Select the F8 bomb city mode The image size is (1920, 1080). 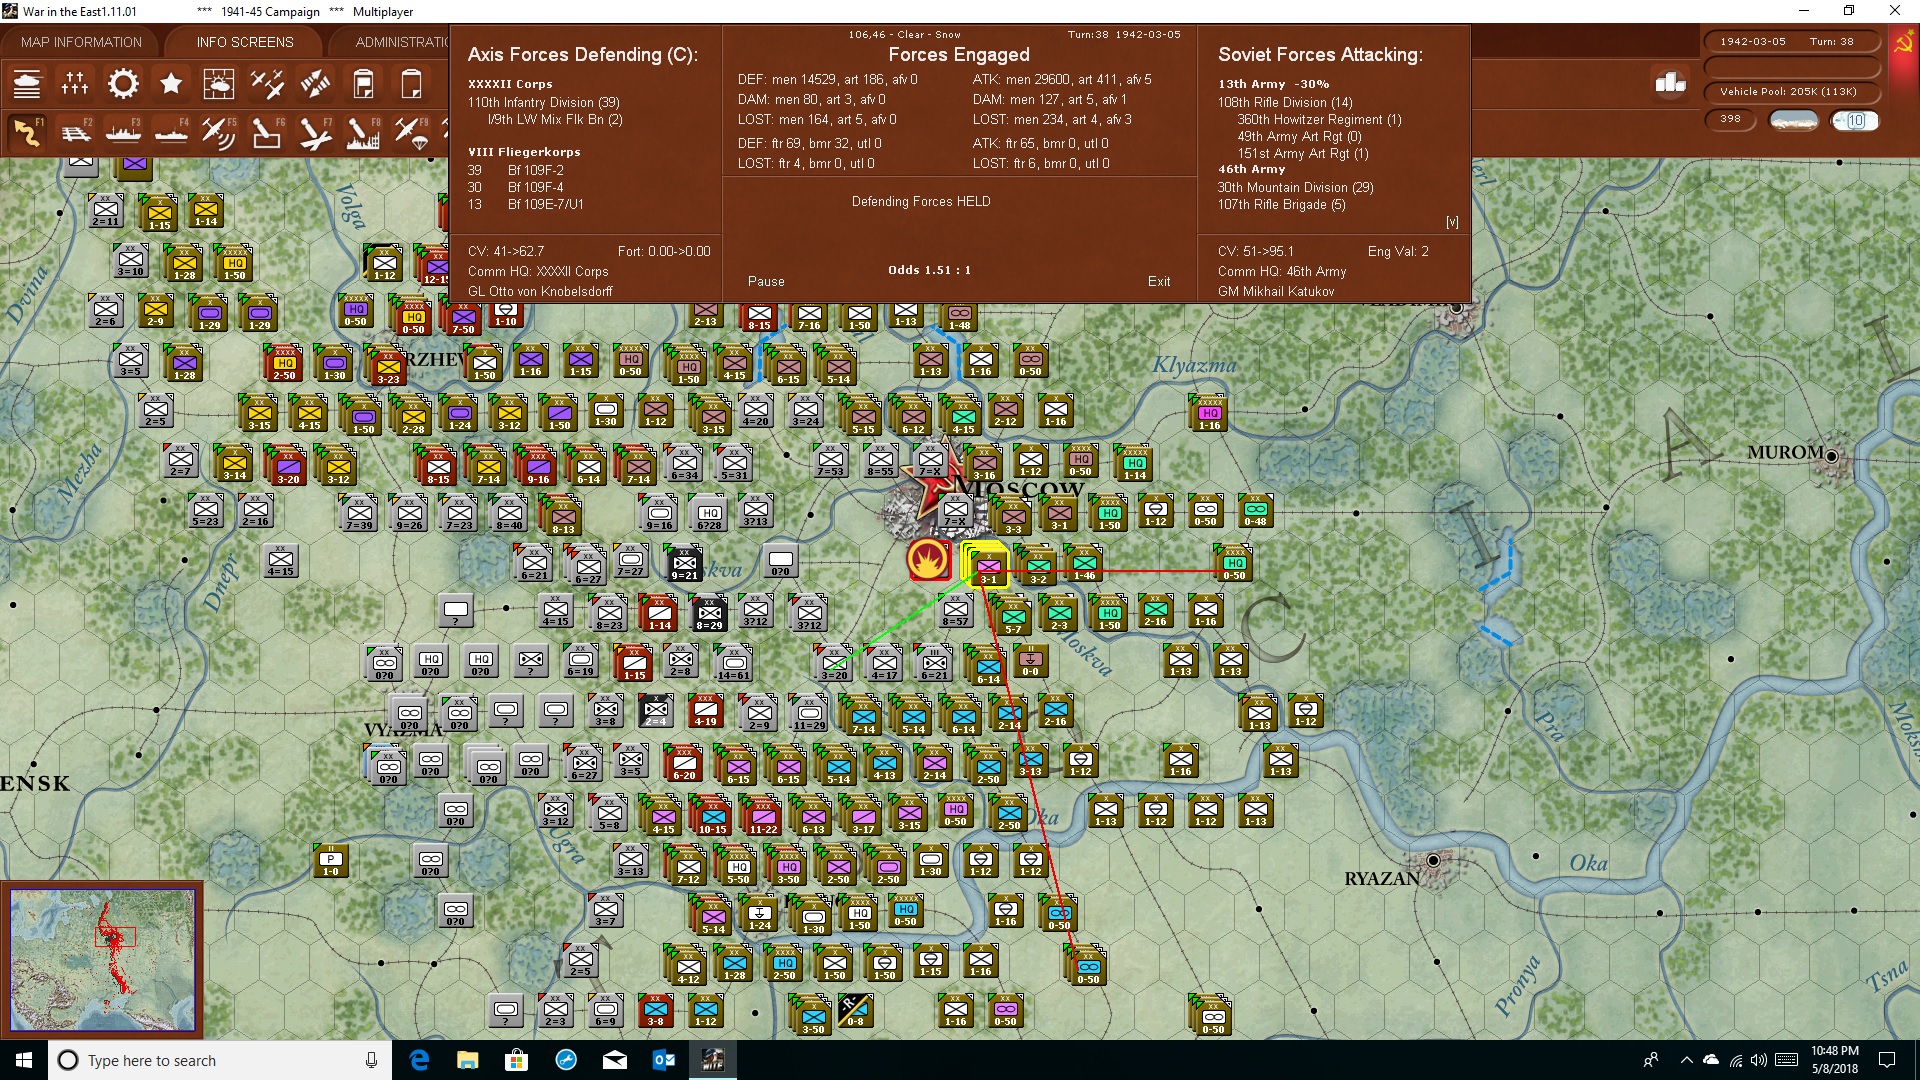pos(363,132)
